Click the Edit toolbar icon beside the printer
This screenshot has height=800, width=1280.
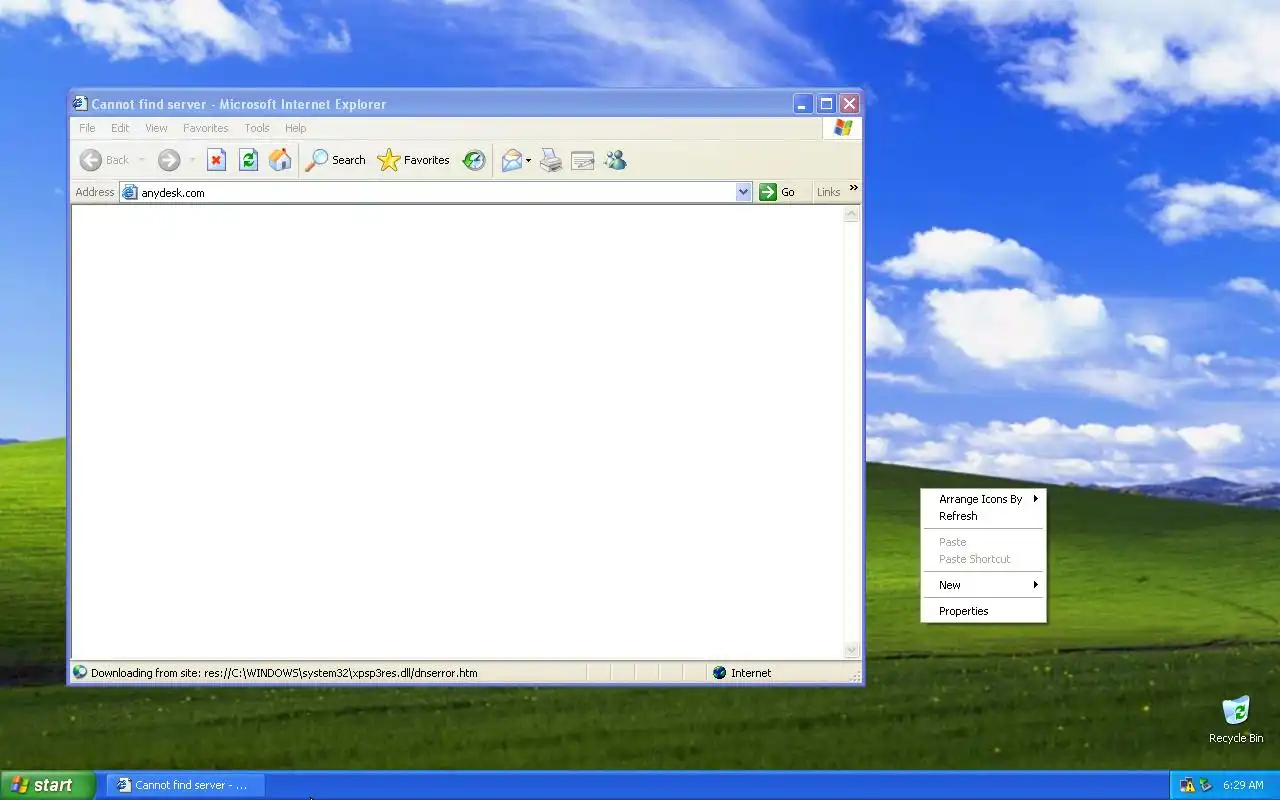tap(583, 160)
